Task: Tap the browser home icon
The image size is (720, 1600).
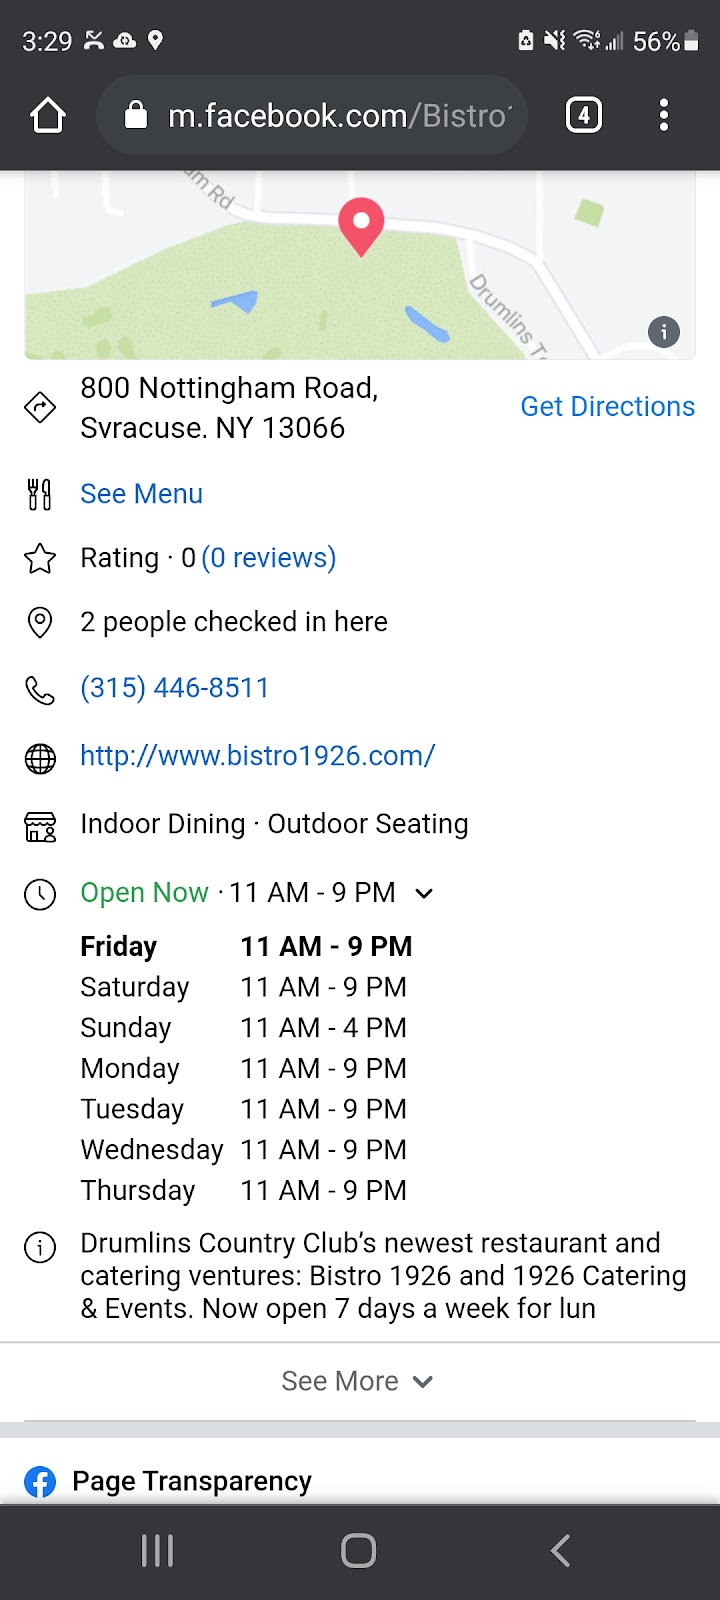Action: (48, 116)
